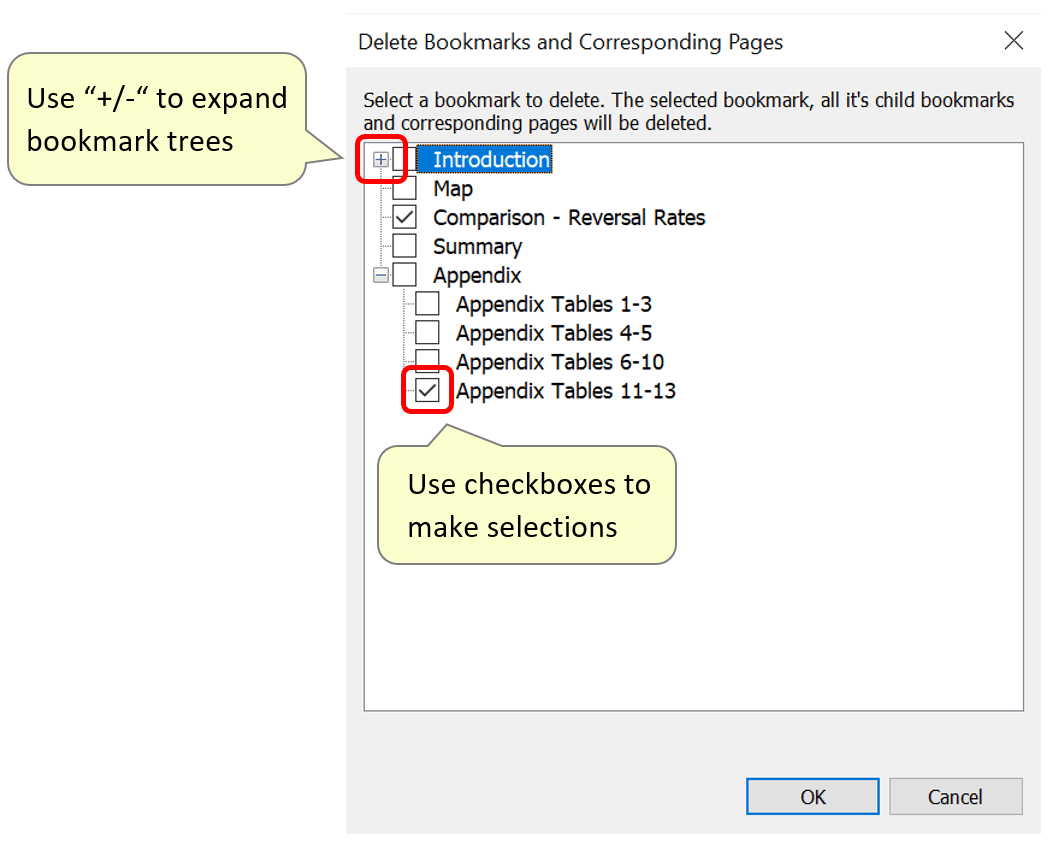Select the Appendix Tables 6-10 label
1057x844 pixels.
click(560, 361)
